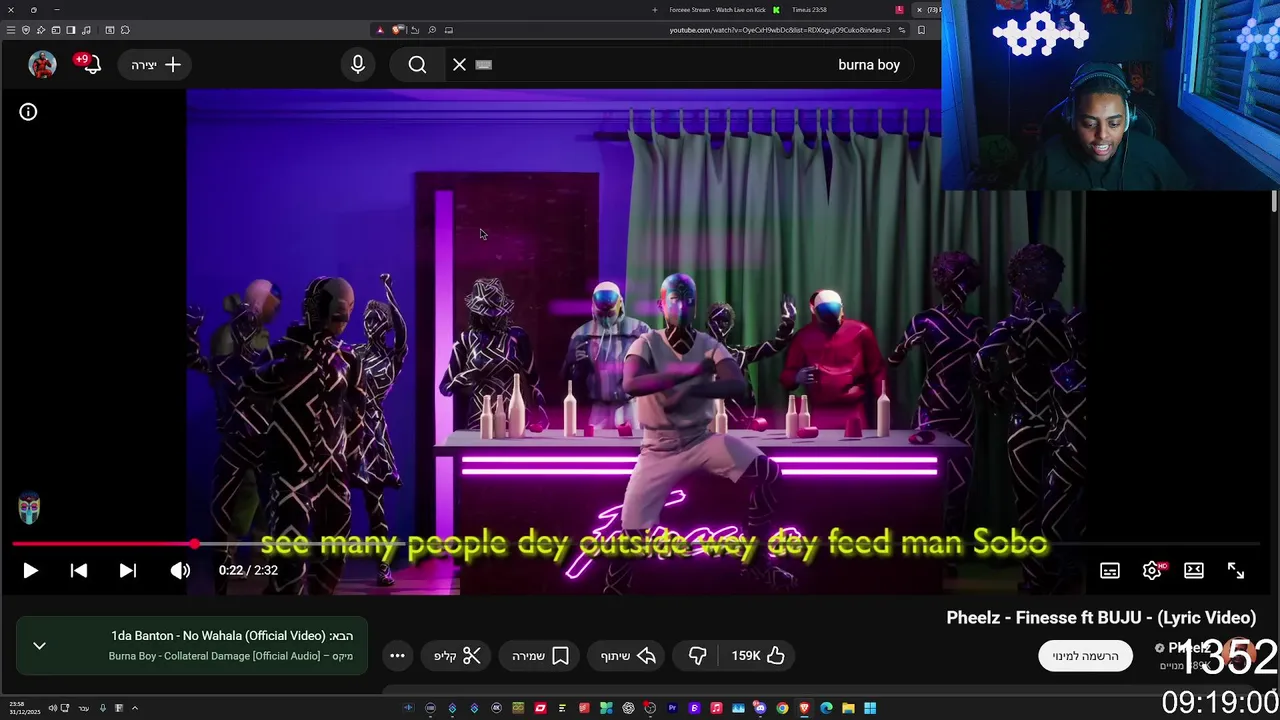Open YouTube notifications bell
The image size is (1280, 720).
pos(90,65)
